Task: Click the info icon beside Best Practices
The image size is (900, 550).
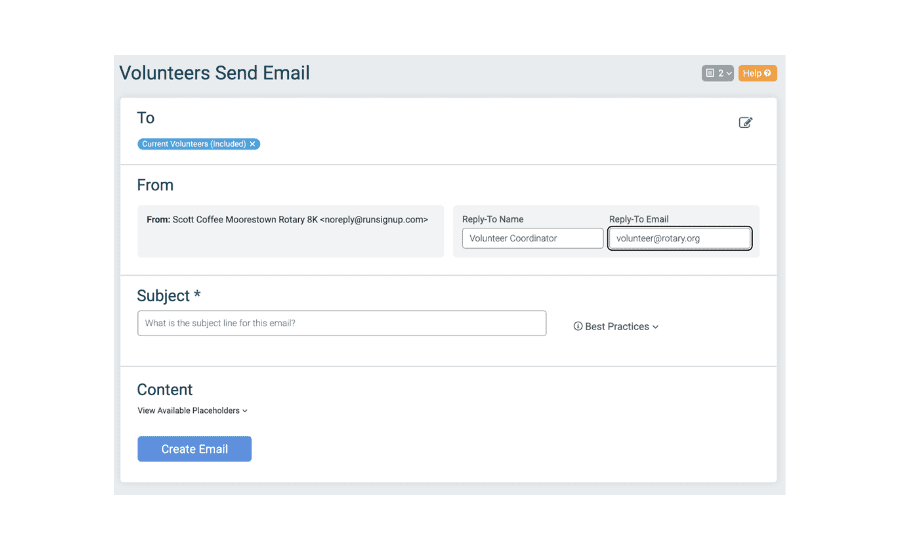Action: (x=578, y=327)
